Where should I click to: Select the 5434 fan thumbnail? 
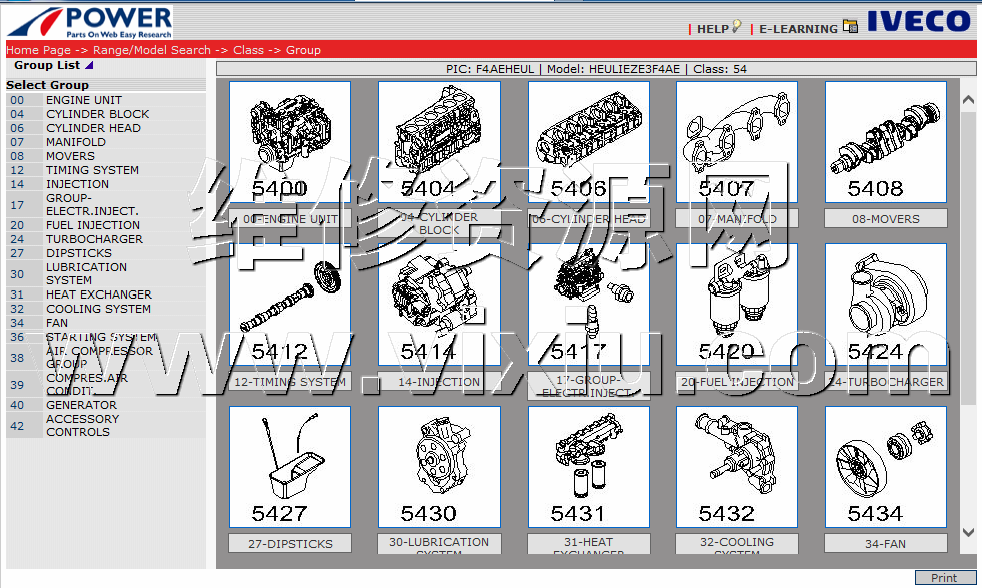click(885, 466)
